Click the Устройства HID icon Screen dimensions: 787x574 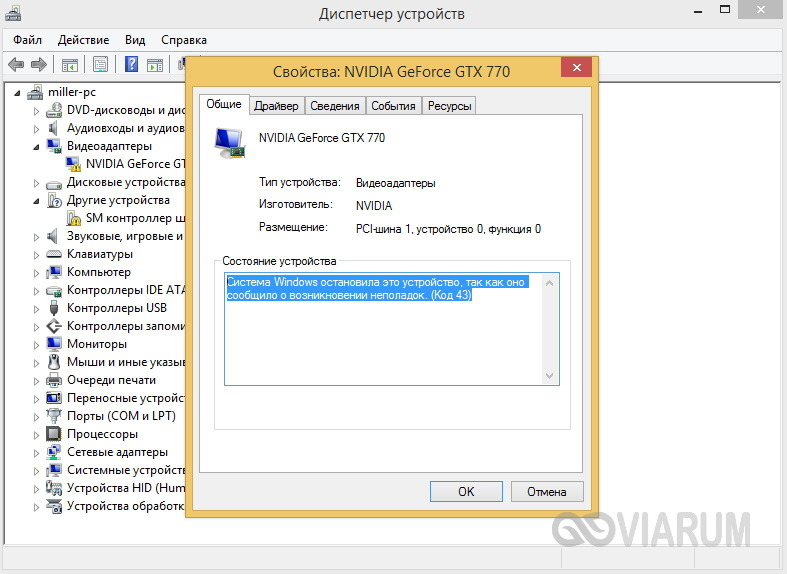click(54, 488)
